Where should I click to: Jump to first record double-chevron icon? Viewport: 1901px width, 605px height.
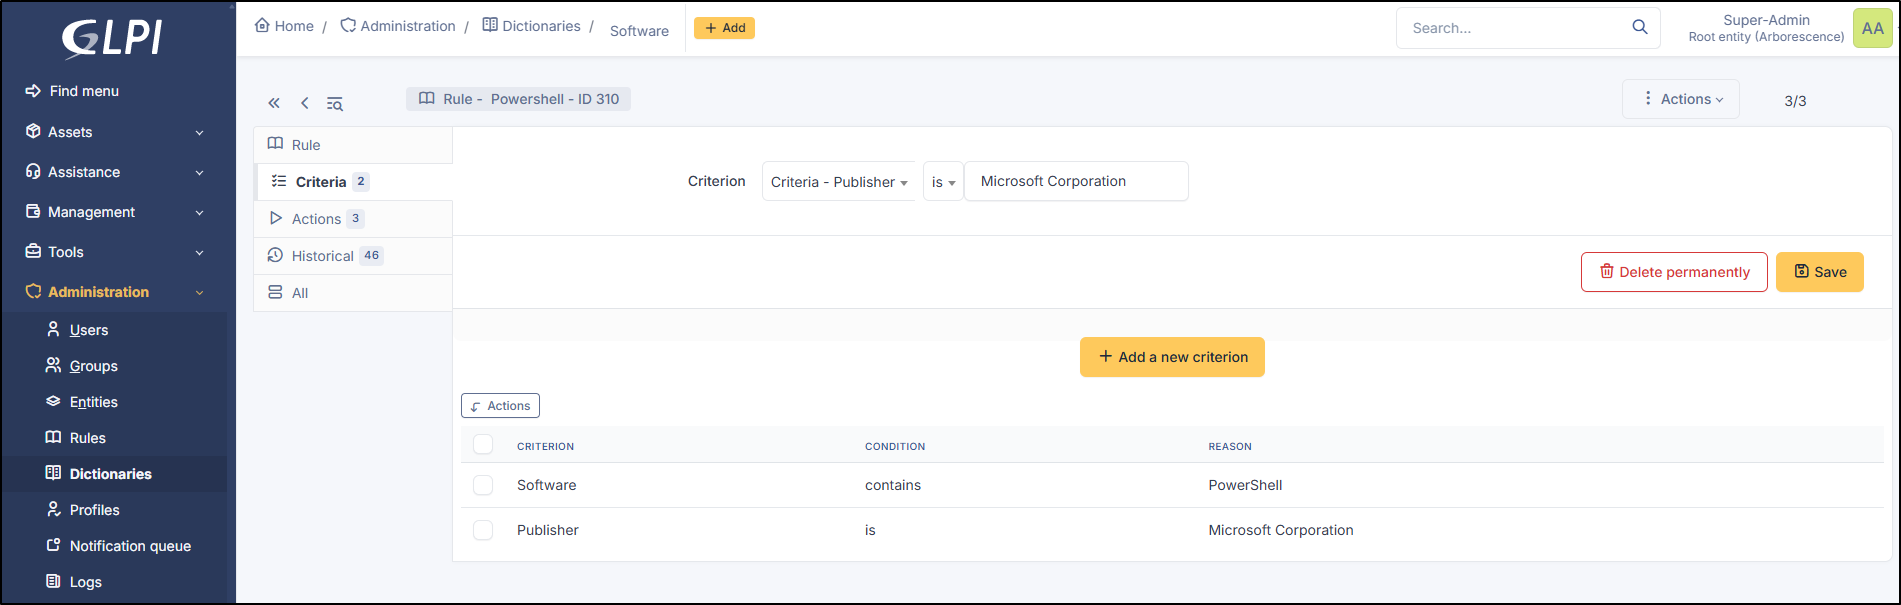click(x=274, y=103)
